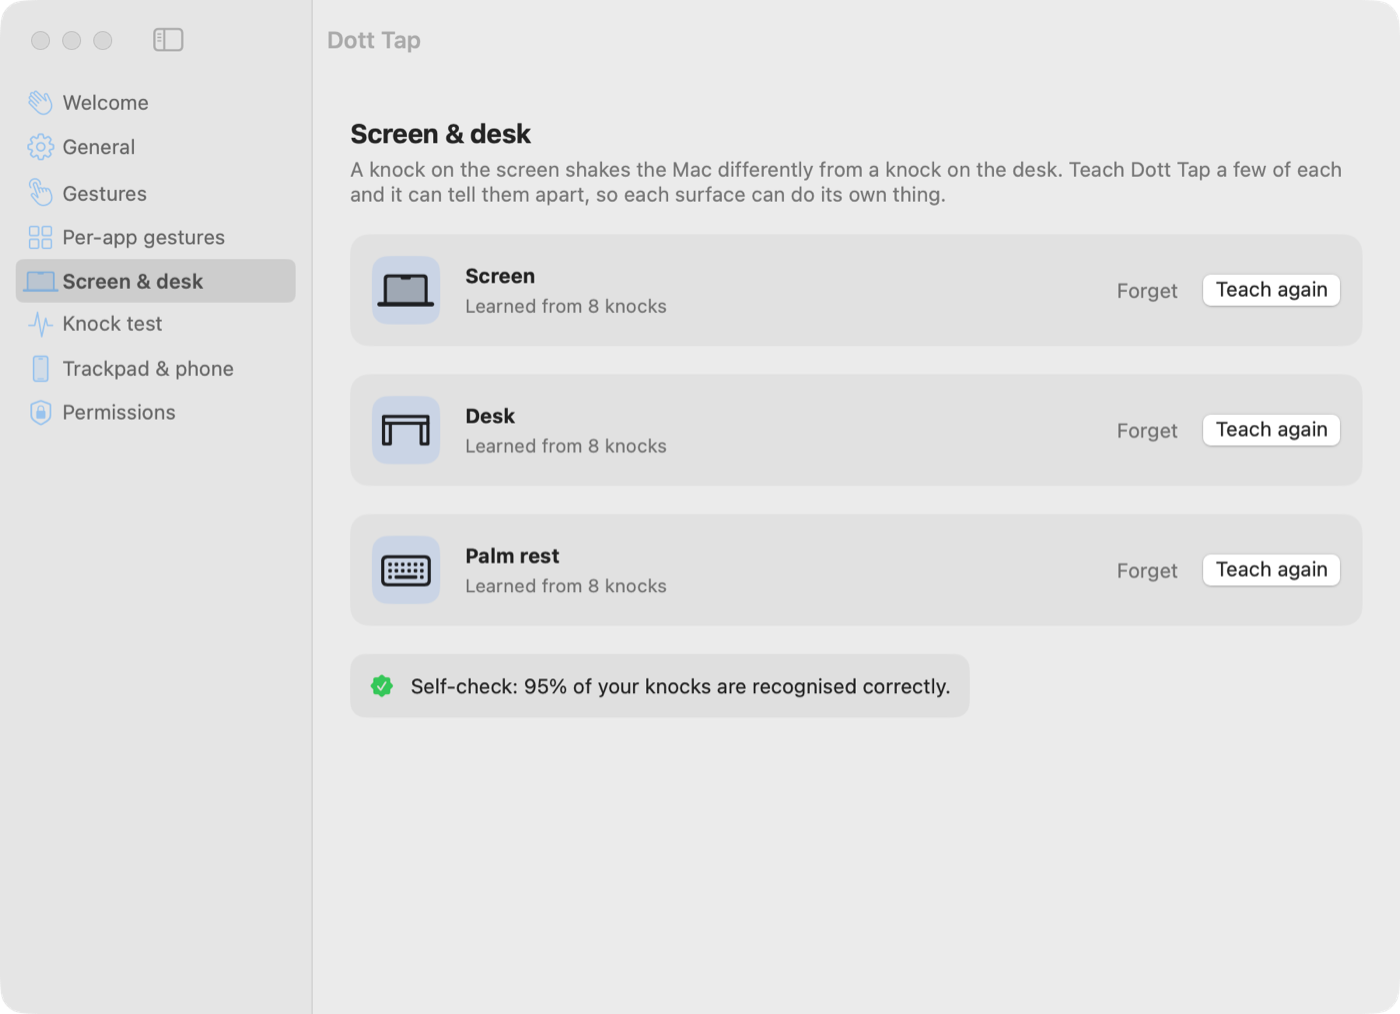Image resolution: width=1400 pixels, height=1014 pixels.
Task: Click 'Learned from 8 knocks' under Screen
Action: tap(565, 306)
